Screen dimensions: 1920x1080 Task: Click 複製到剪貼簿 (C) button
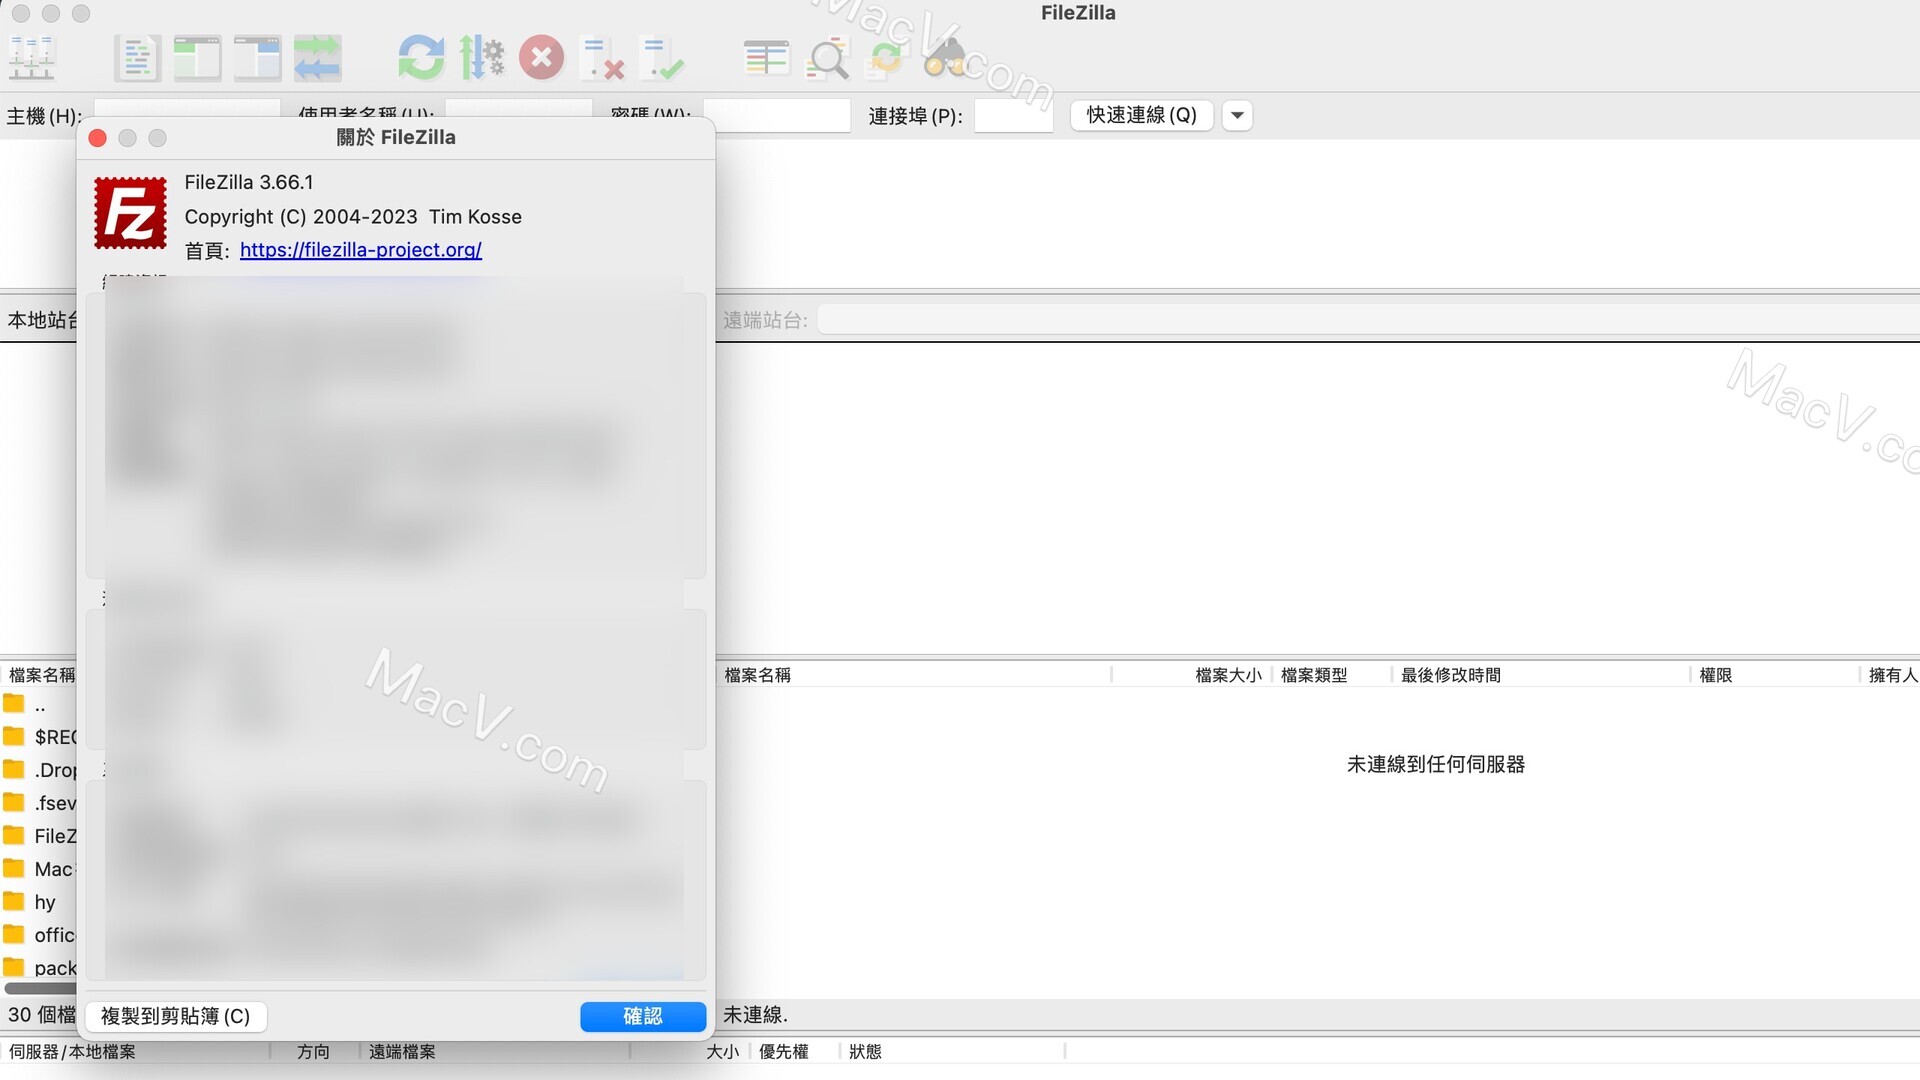click(x=175, y=1016)
